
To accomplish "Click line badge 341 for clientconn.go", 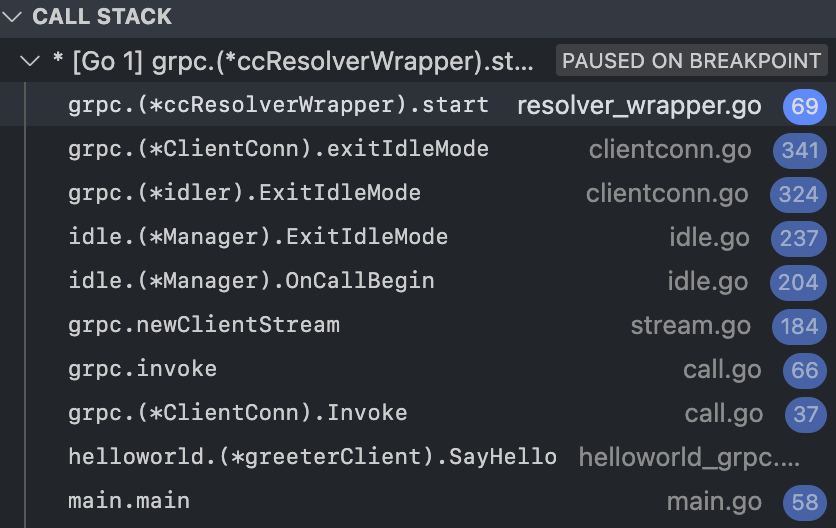I will tap(800, 150).
